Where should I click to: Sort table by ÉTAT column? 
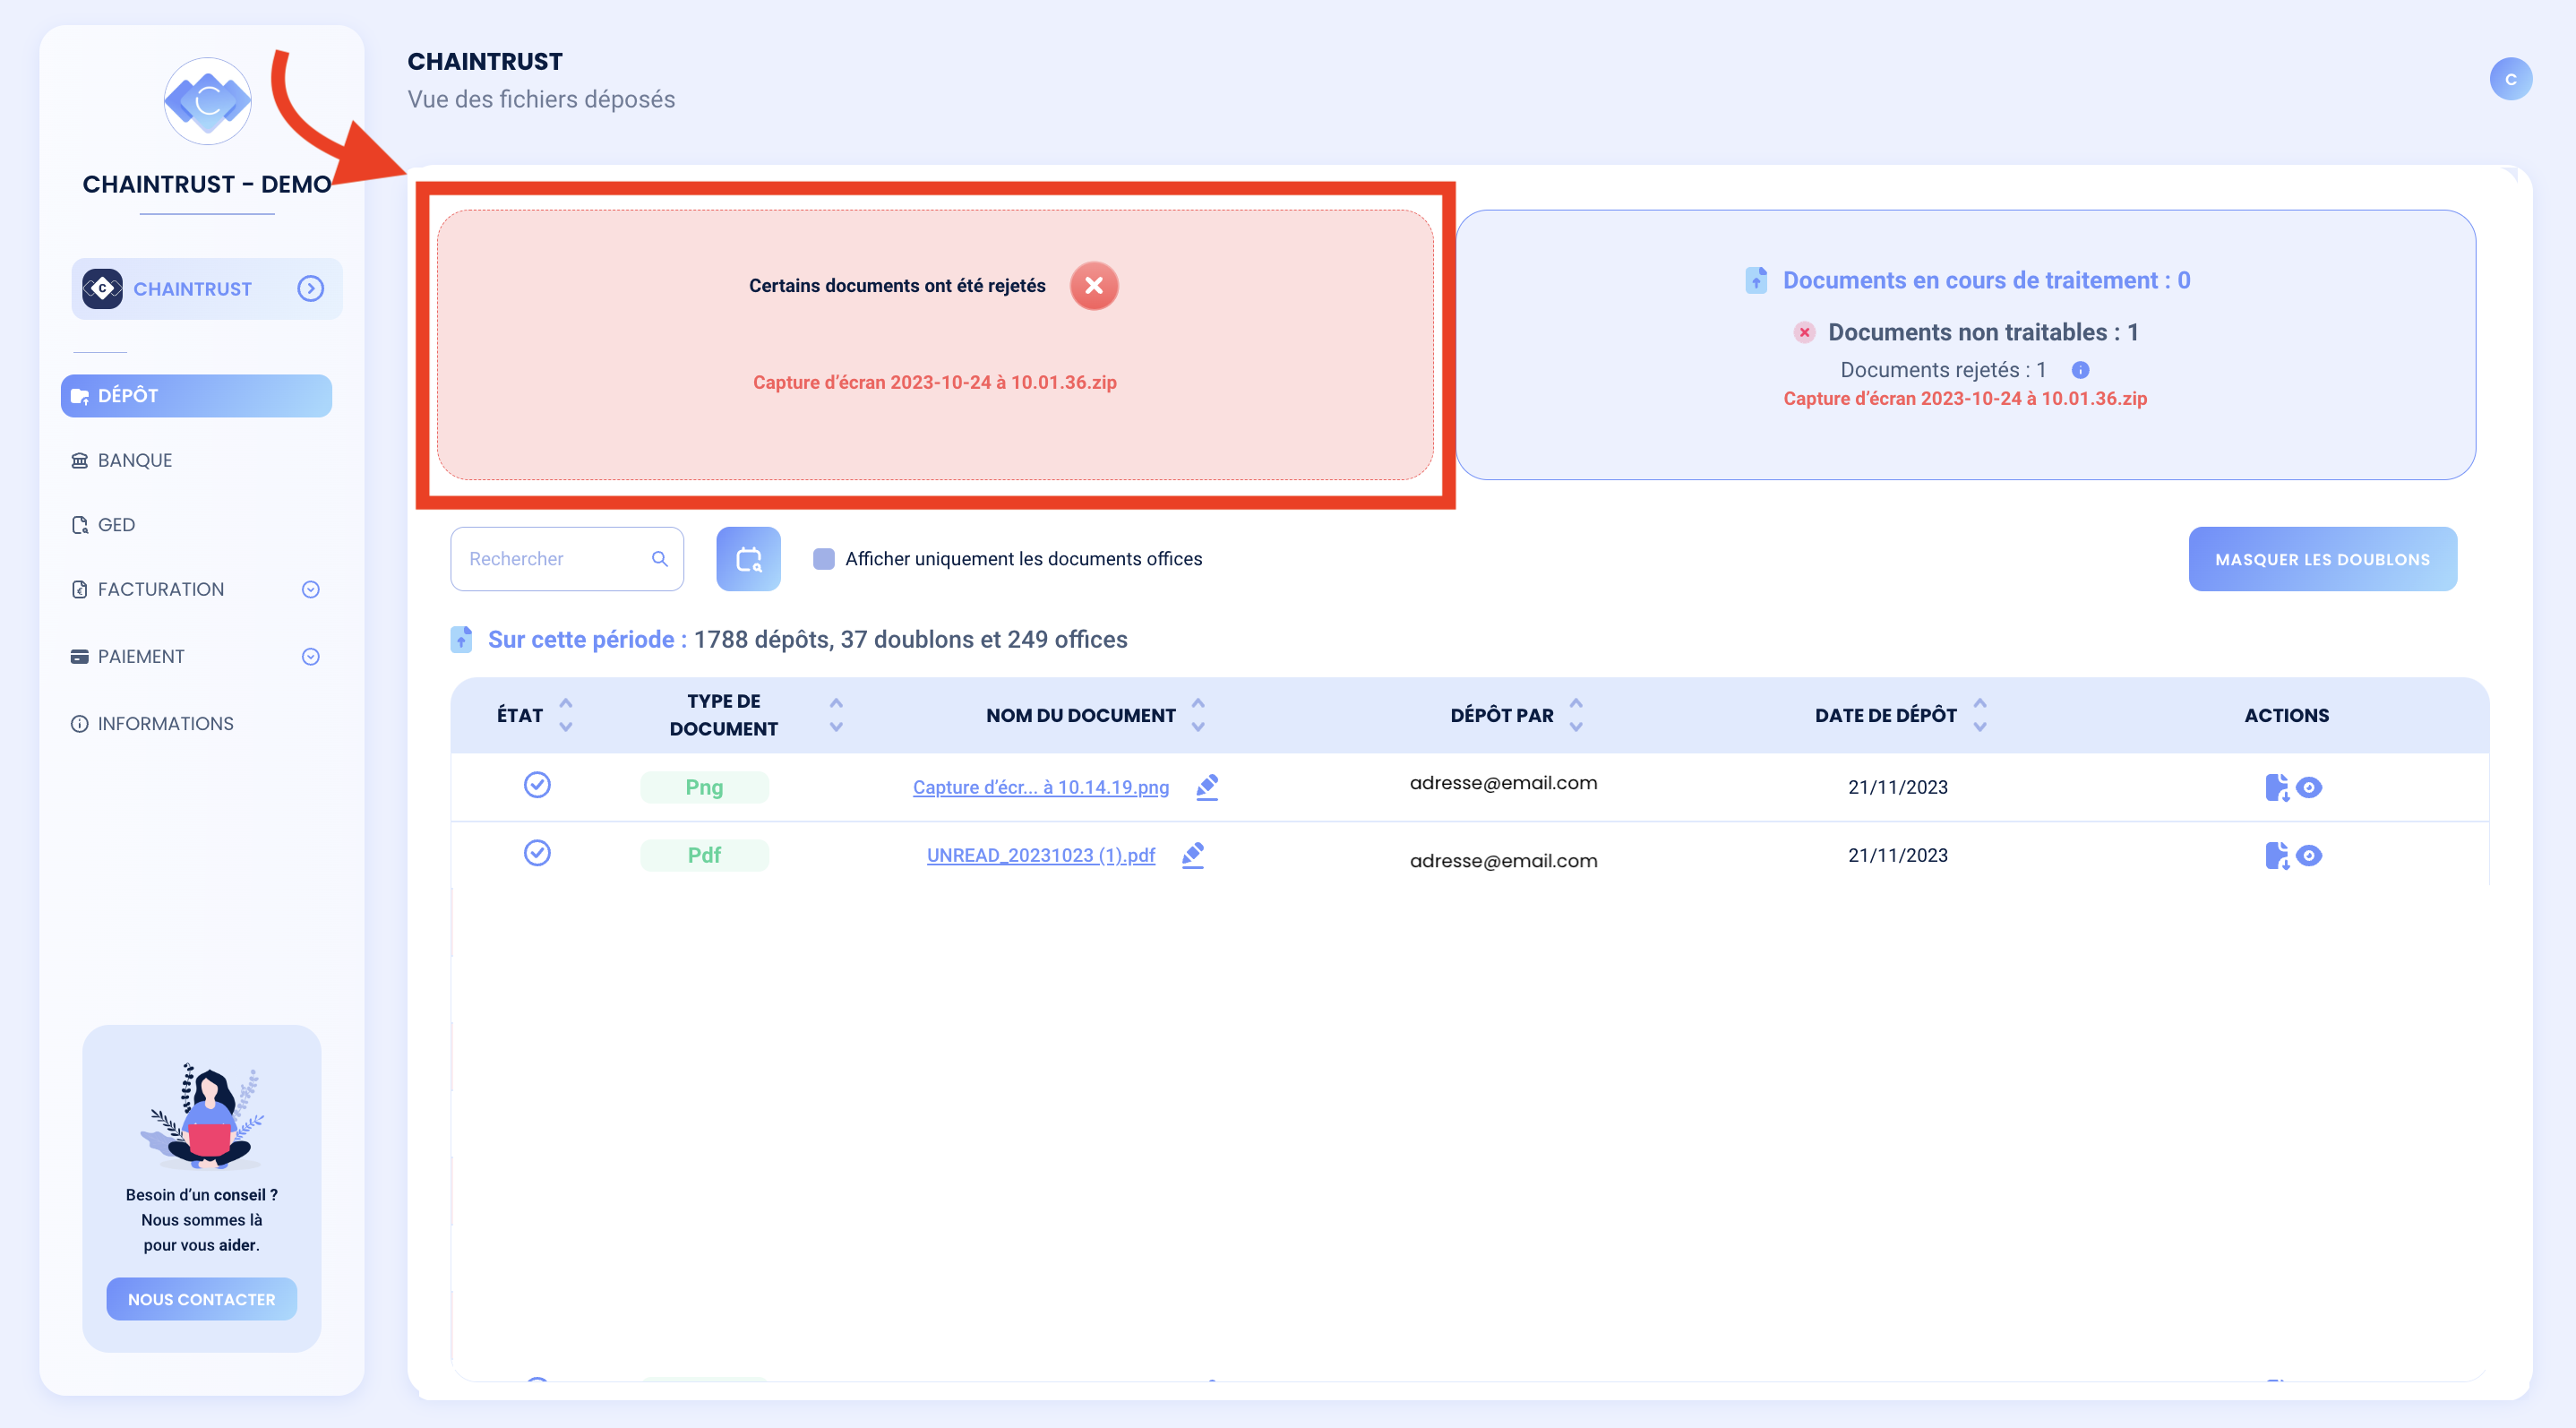coord(566,715)
